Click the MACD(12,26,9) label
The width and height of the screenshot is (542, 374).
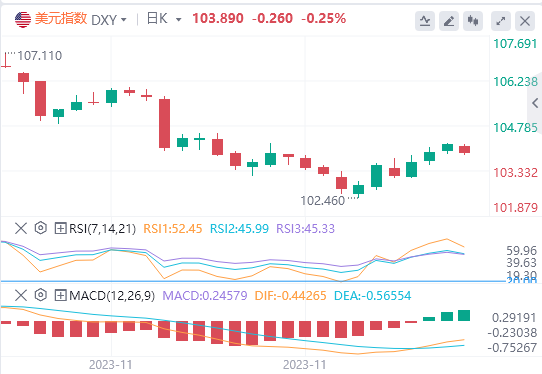click(x=112, y=296)
